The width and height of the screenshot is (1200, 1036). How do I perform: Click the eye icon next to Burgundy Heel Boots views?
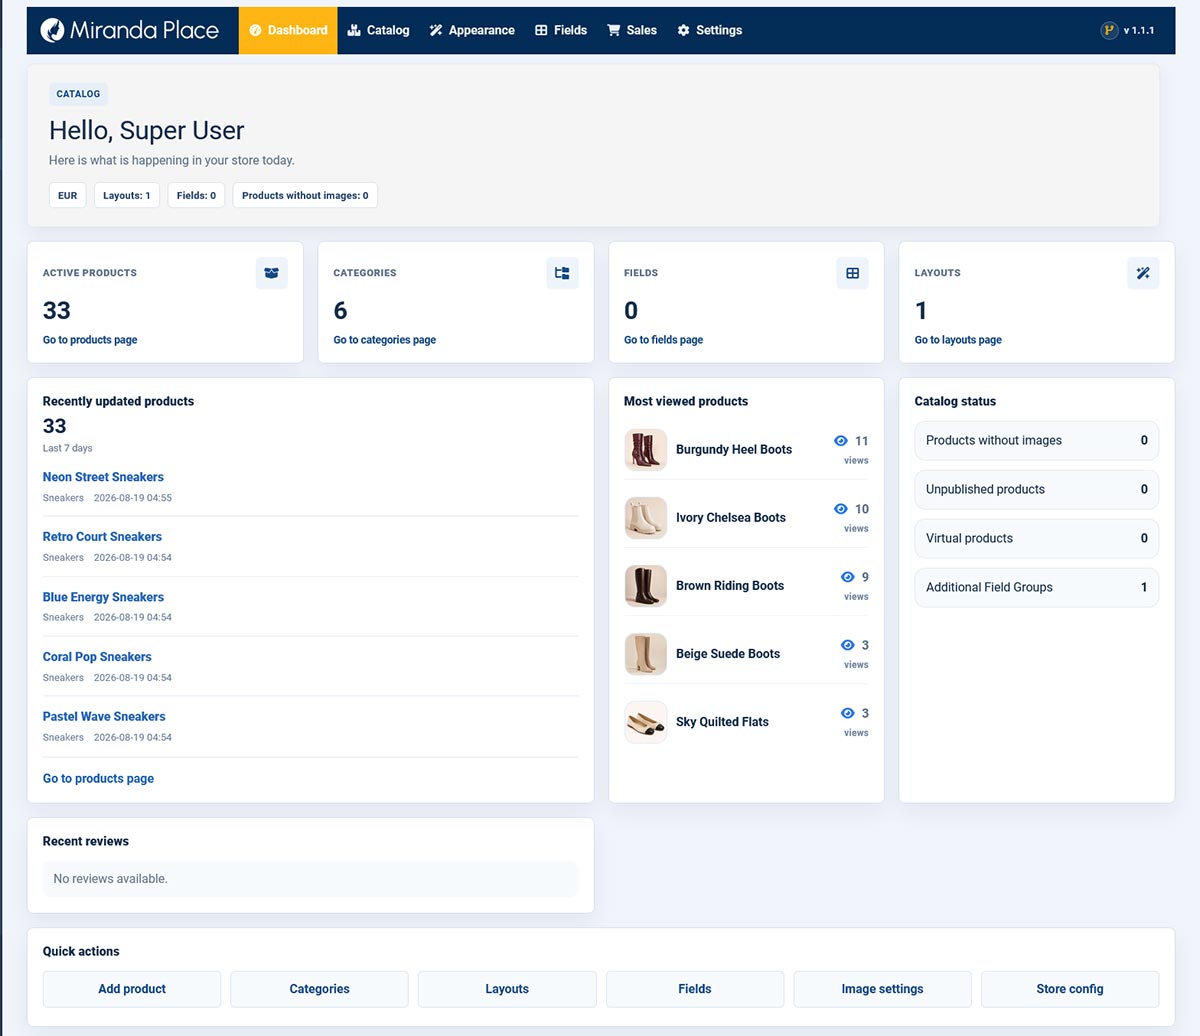coord(840,441)
